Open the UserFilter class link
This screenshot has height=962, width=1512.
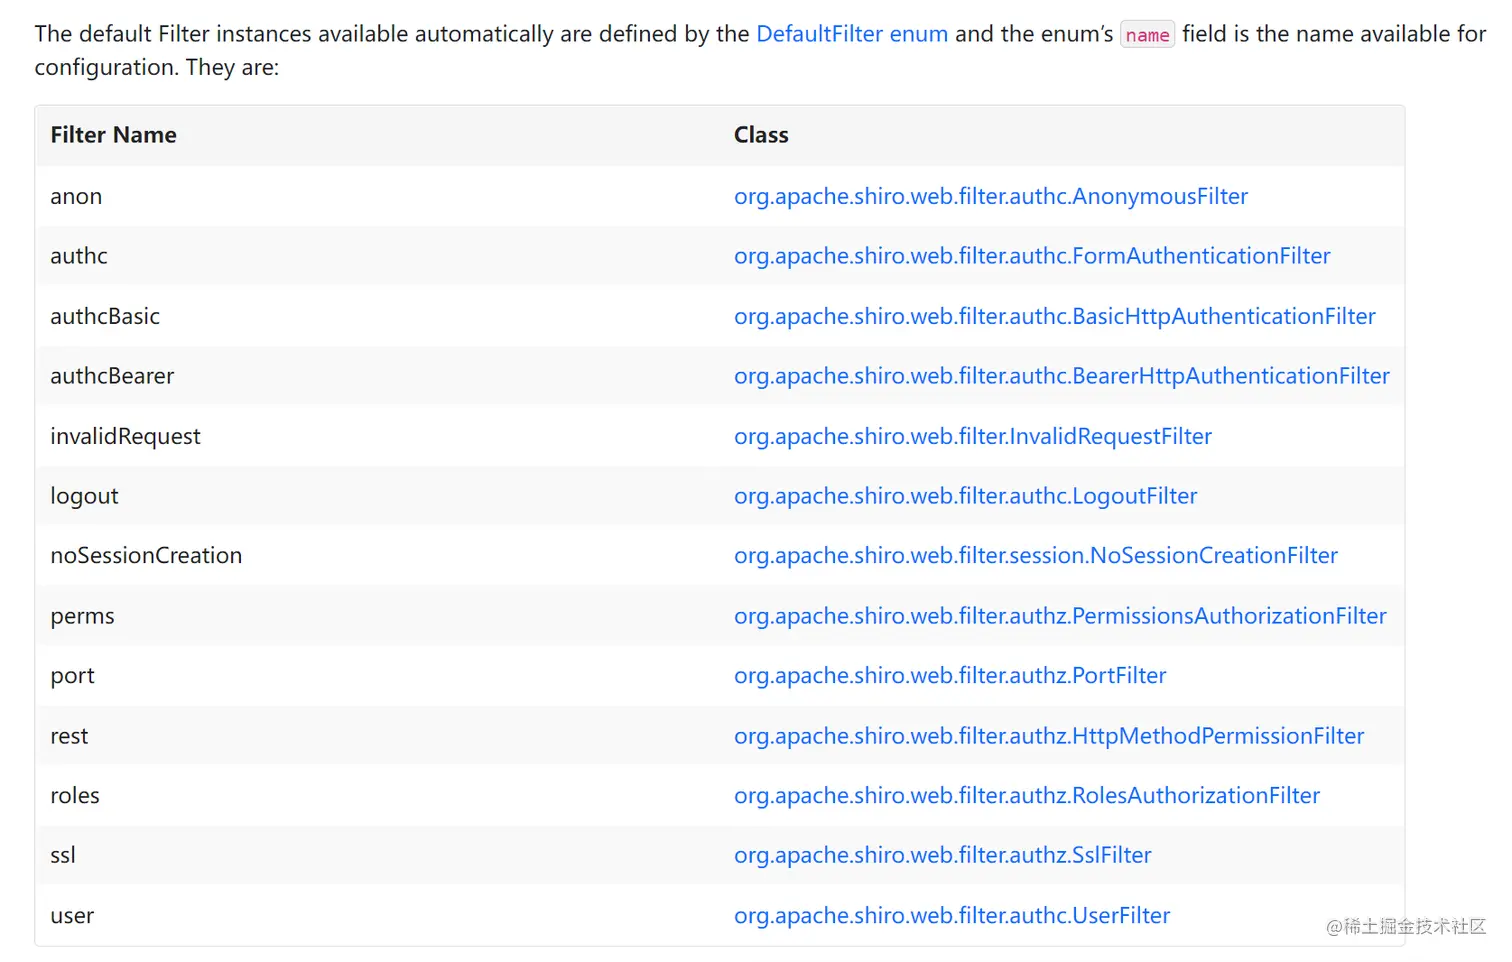pos(952,915)
